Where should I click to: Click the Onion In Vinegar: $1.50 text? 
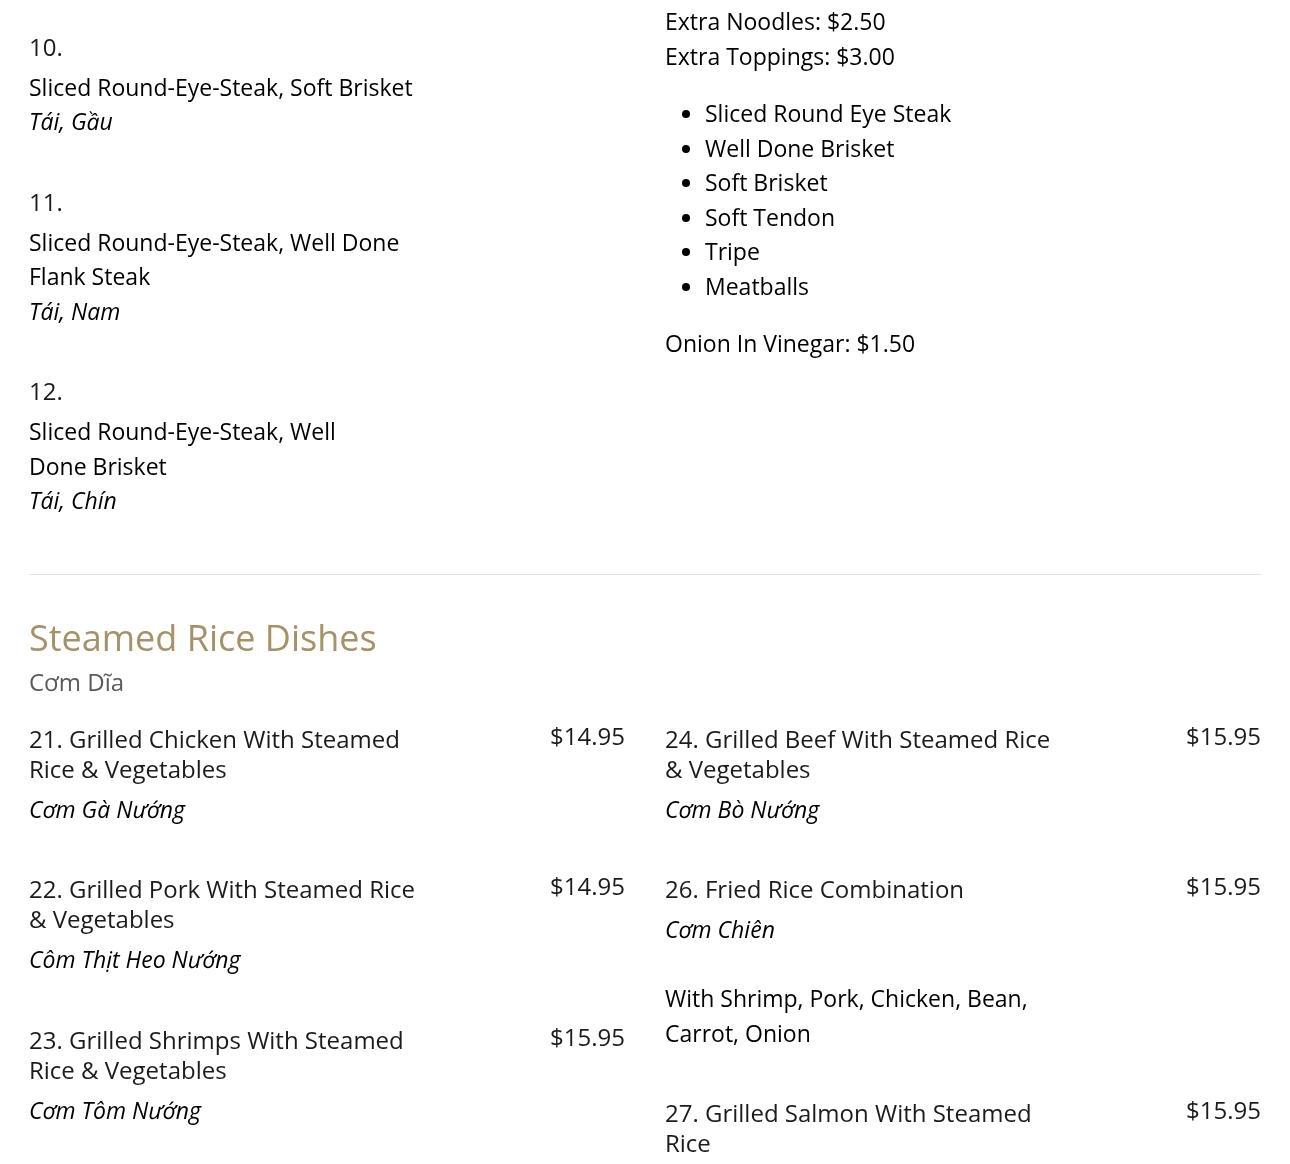[x=789, y=344]
